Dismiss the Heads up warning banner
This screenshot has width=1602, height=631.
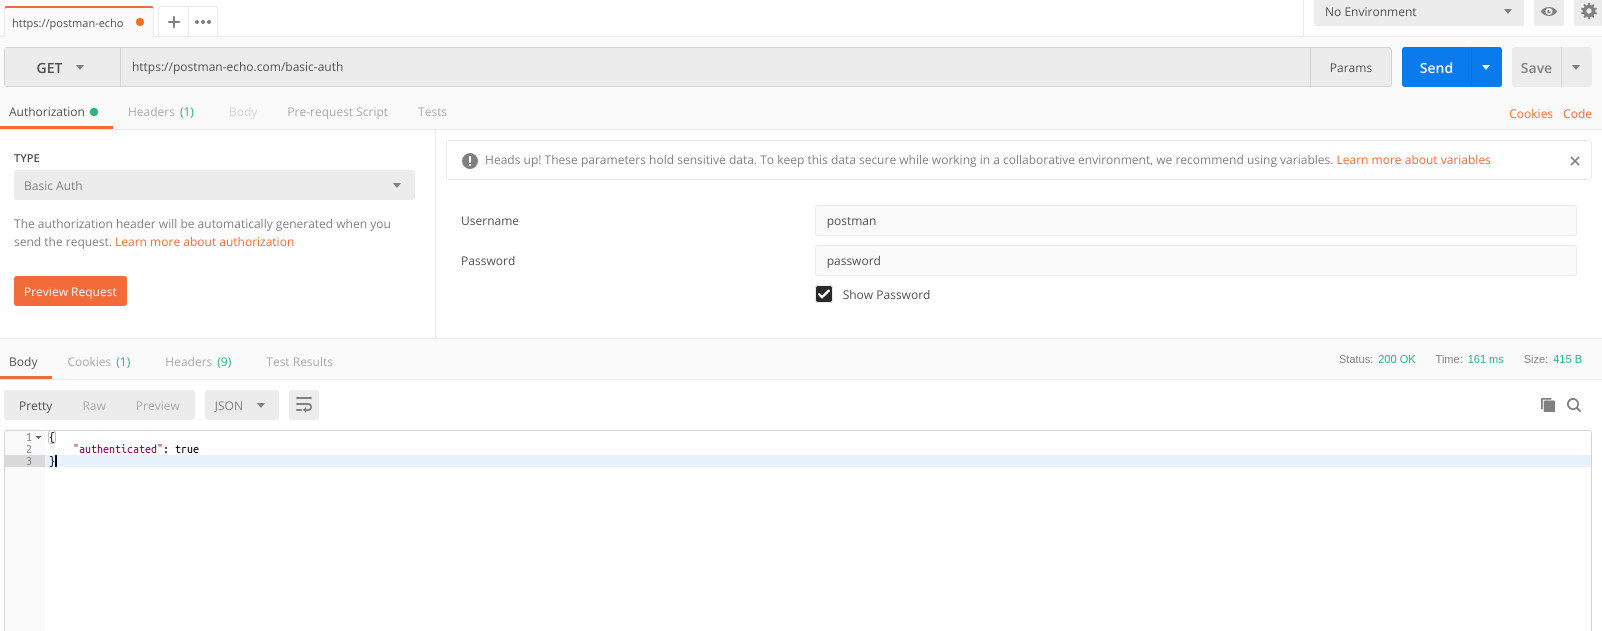(x=1575, y=161)
